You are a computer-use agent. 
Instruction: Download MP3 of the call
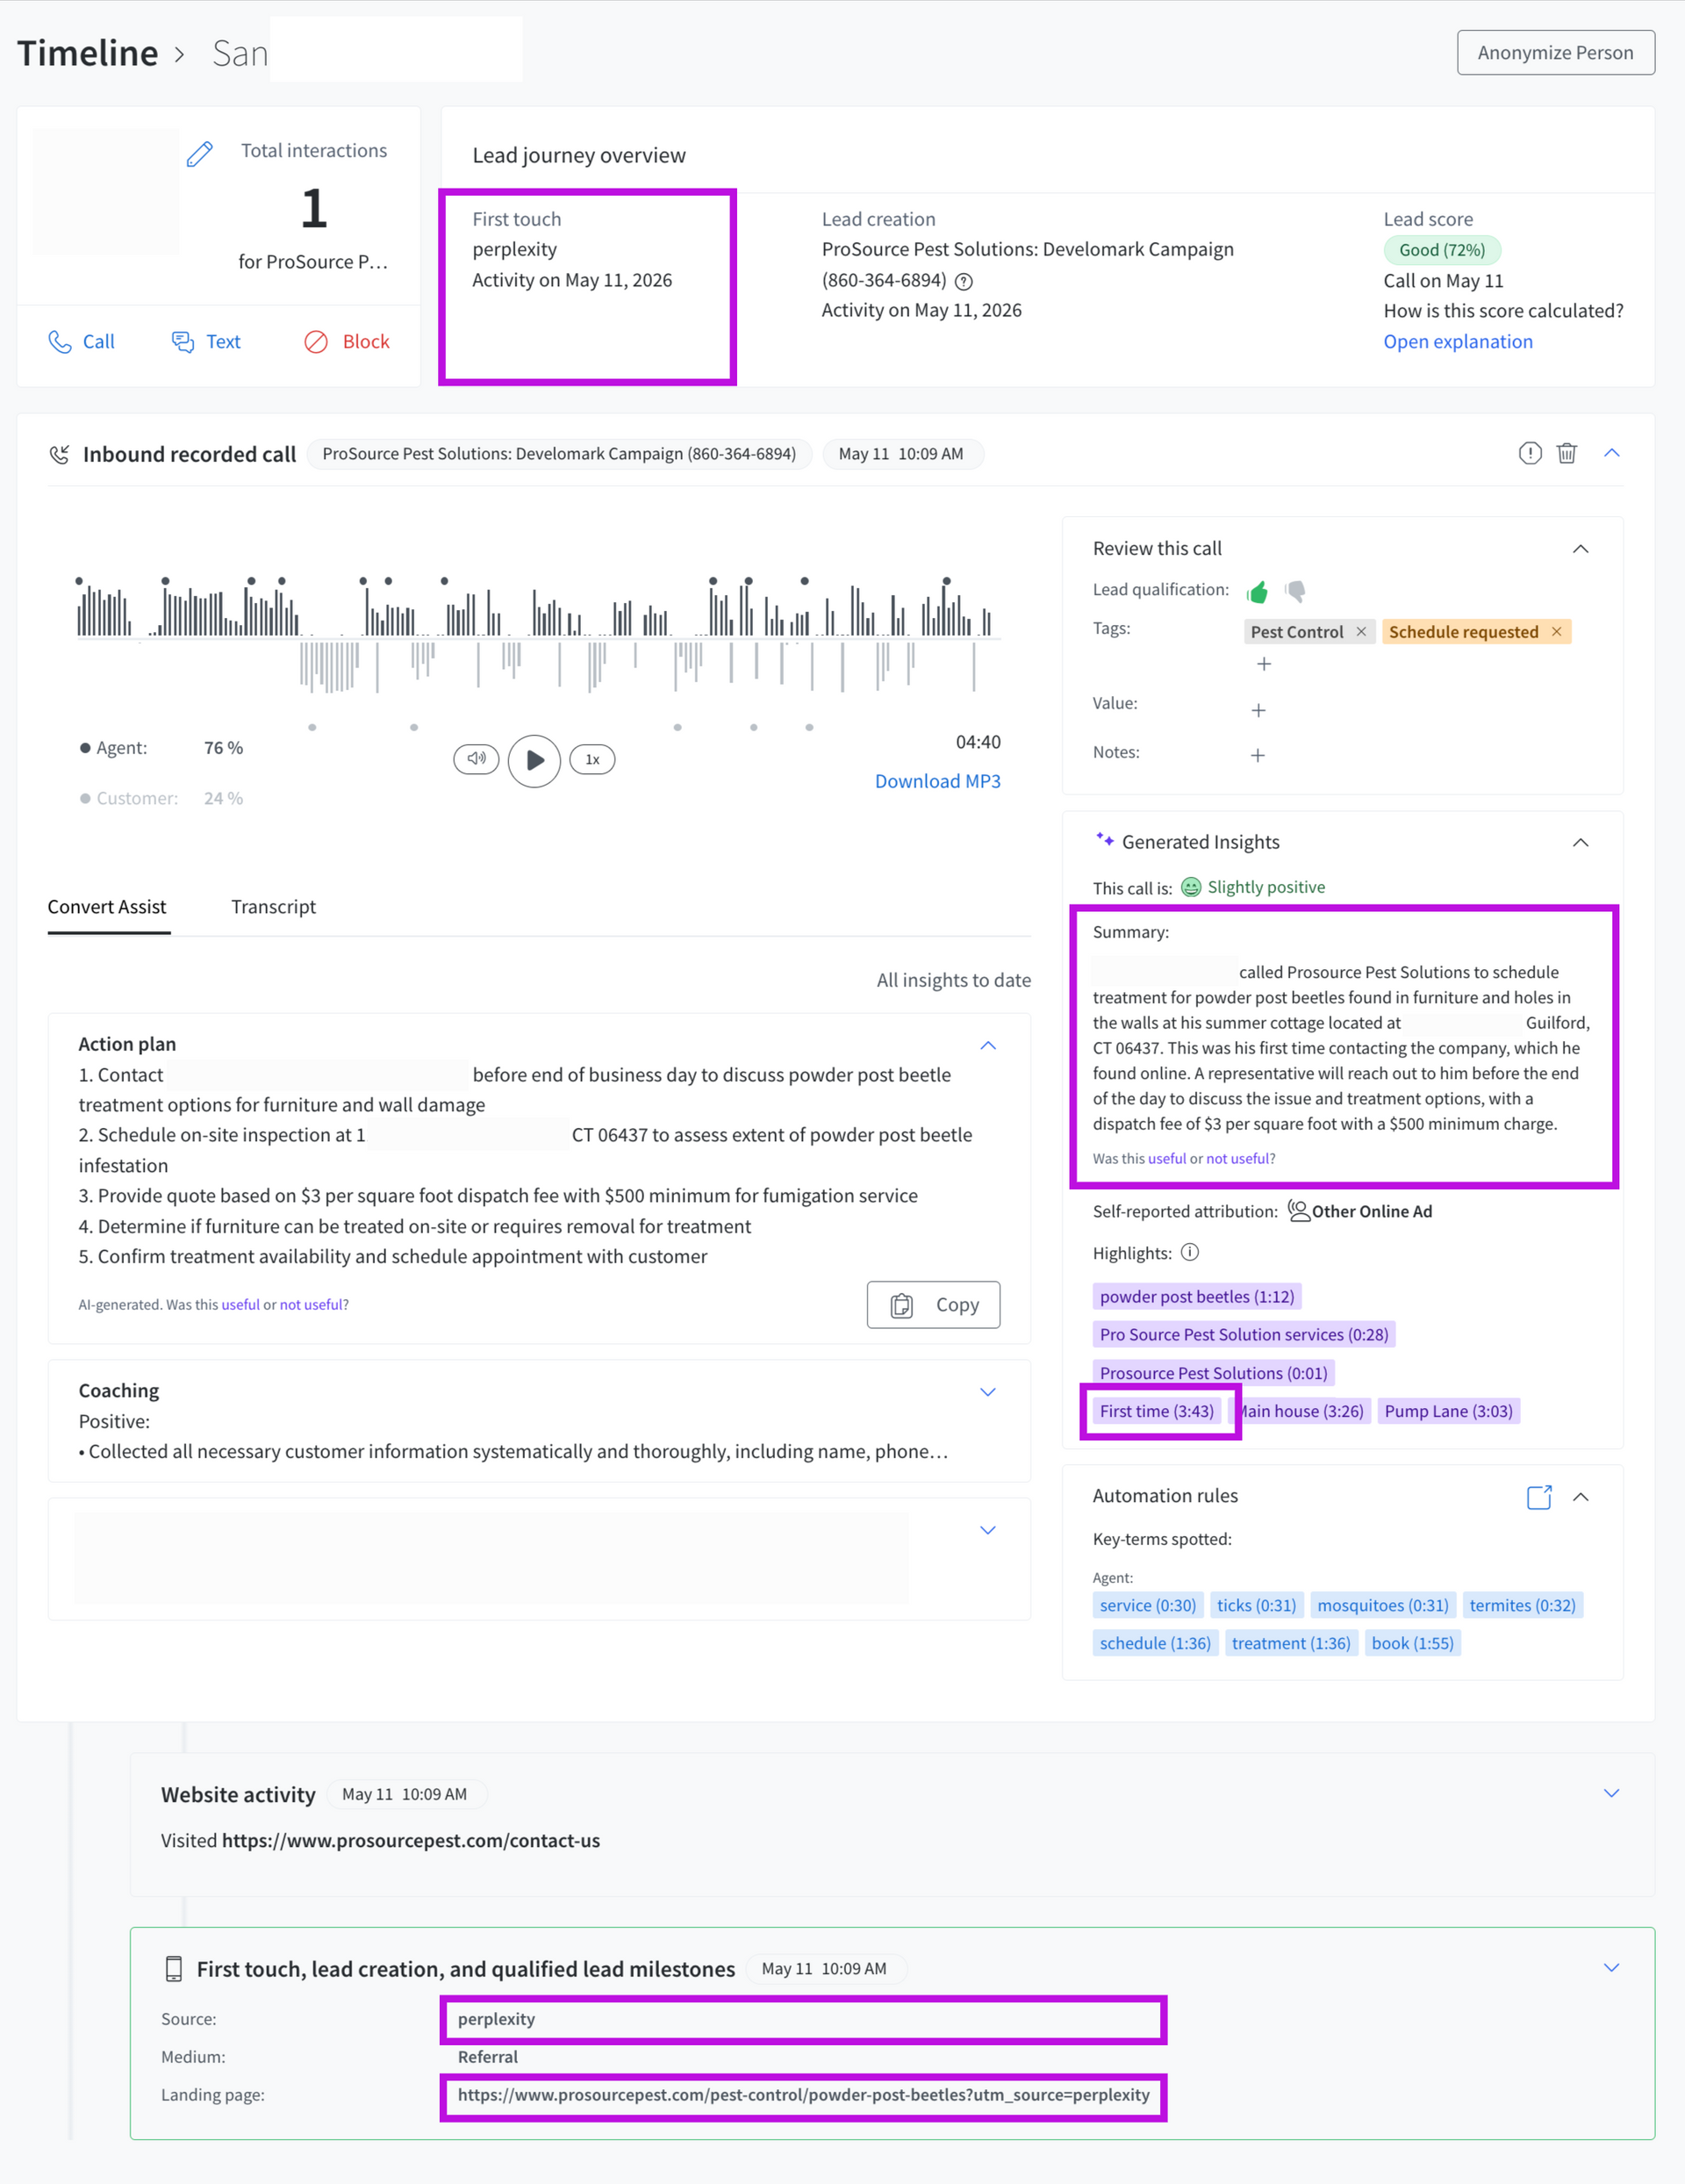[937, 781]
